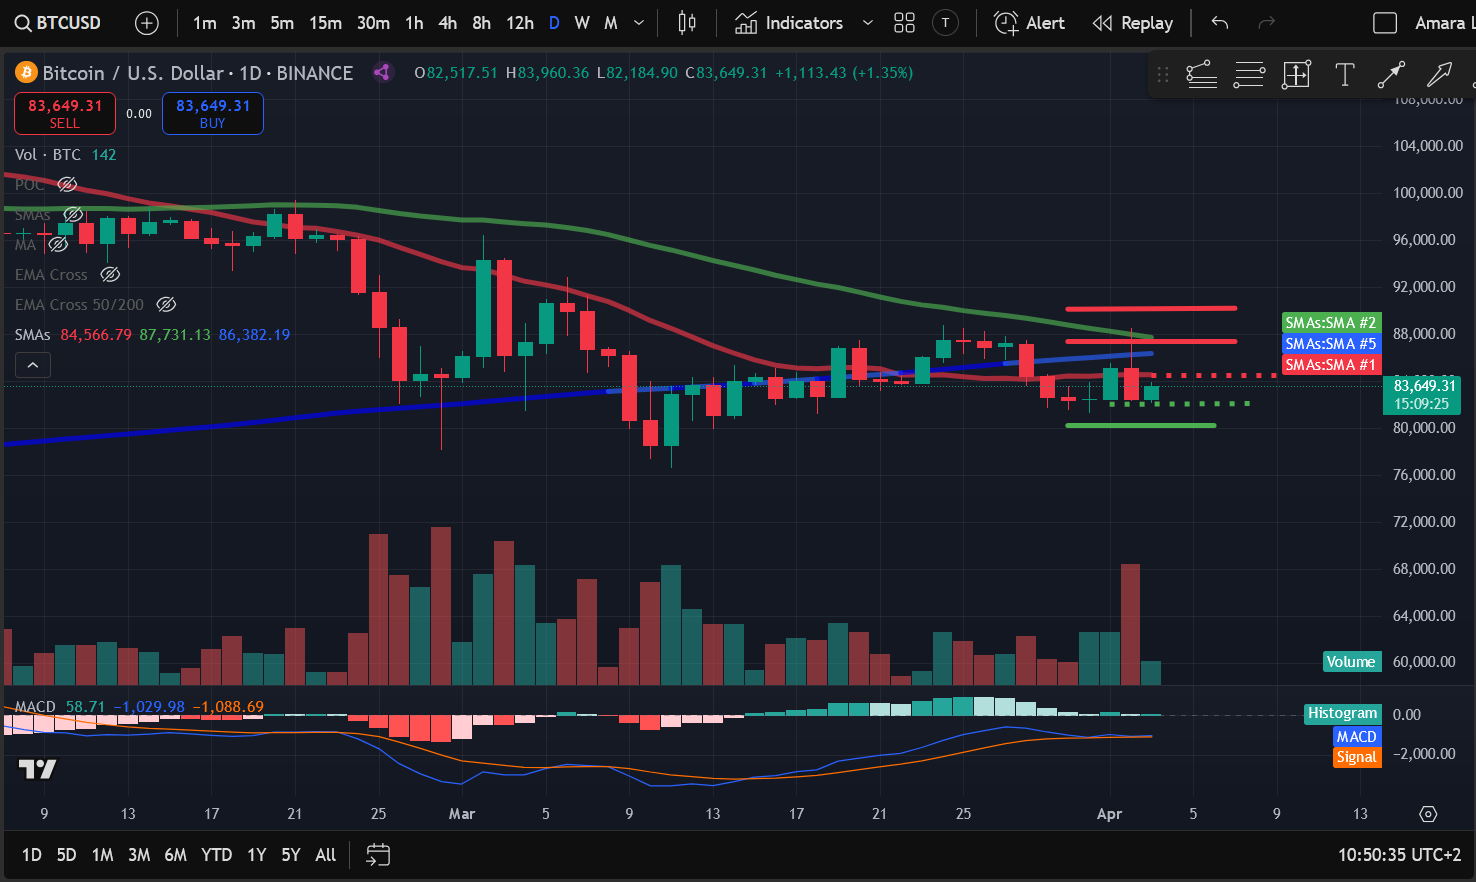
Task: Open indicator templates T icon
Action: point(945,23)
